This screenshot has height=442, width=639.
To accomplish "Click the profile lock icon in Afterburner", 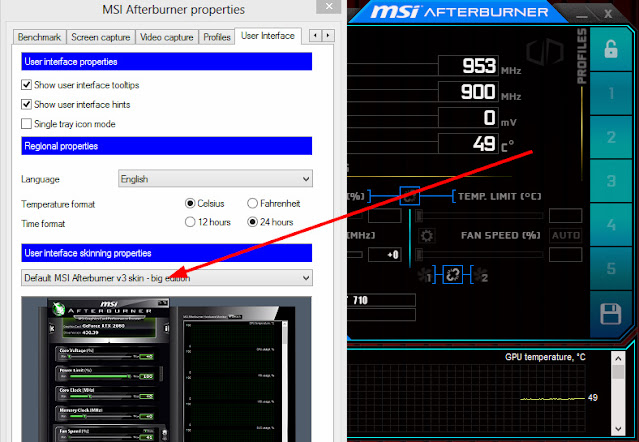I will tap(610, 50).
